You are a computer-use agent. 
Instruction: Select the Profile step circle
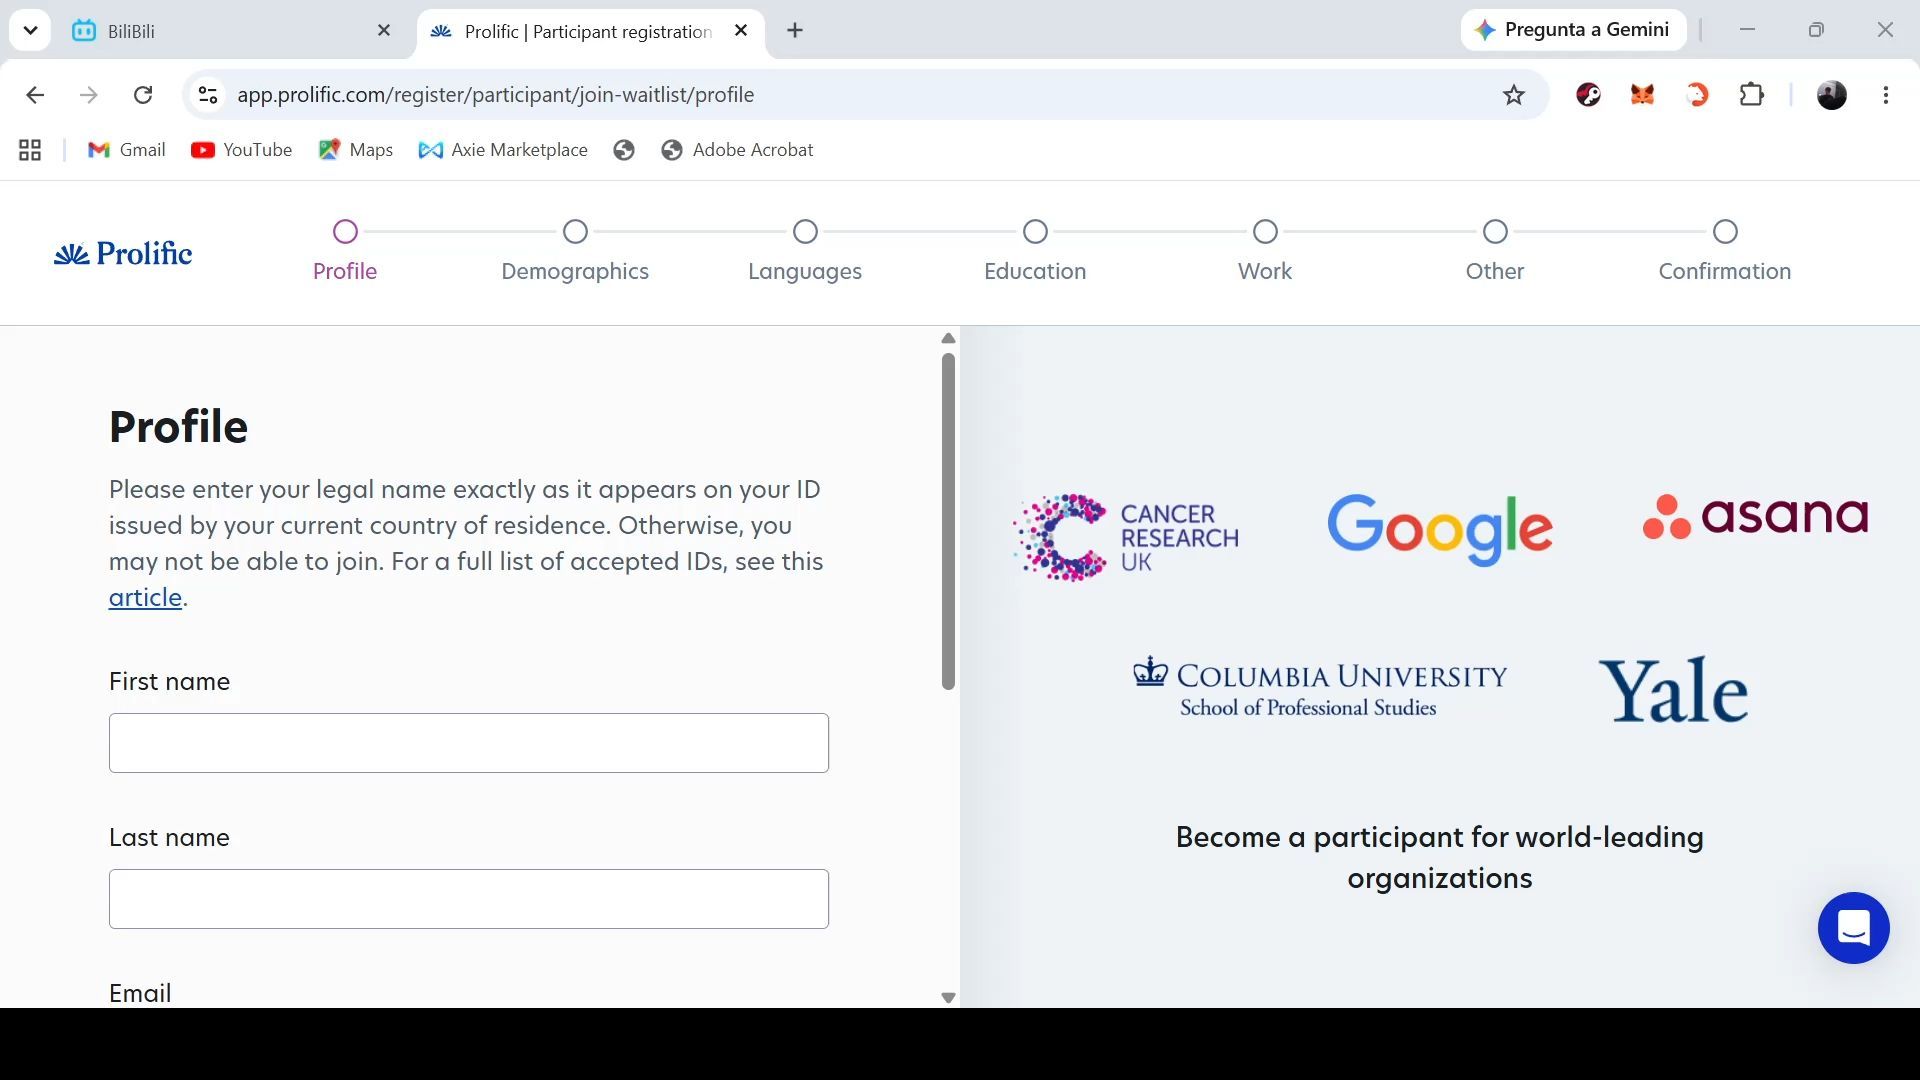pos(345,232)
